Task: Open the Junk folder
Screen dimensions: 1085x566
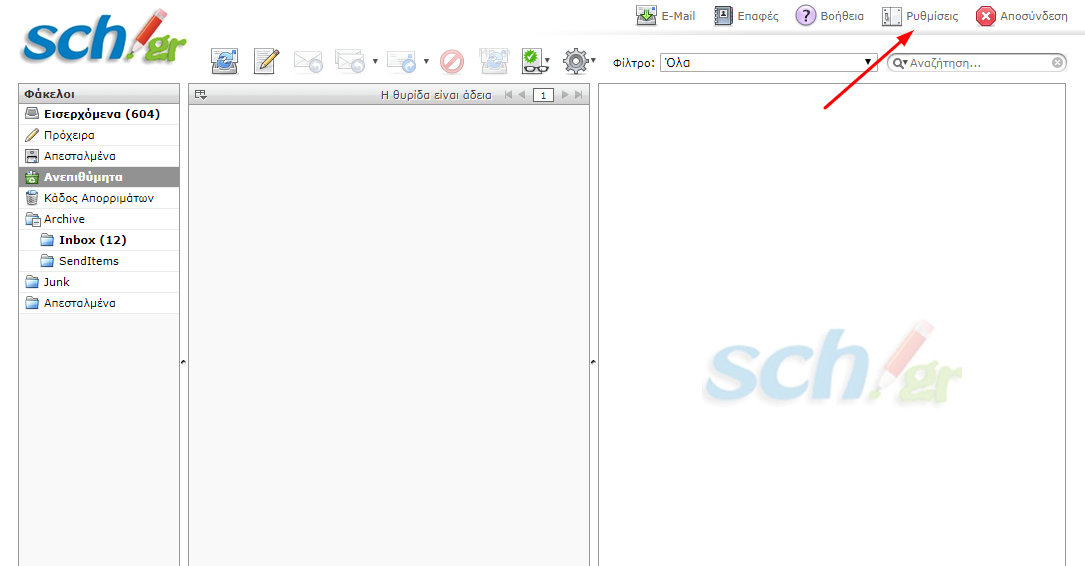Action: click(99, 282)
